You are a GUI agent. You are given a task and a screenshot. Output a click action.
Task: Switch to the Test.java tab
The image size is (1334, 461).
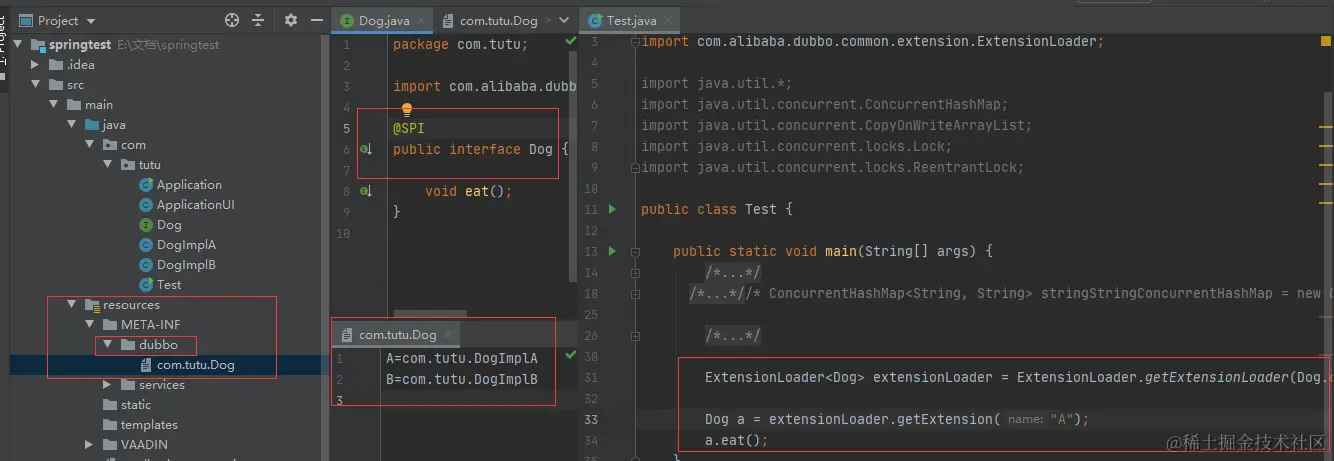pos(629,20)
